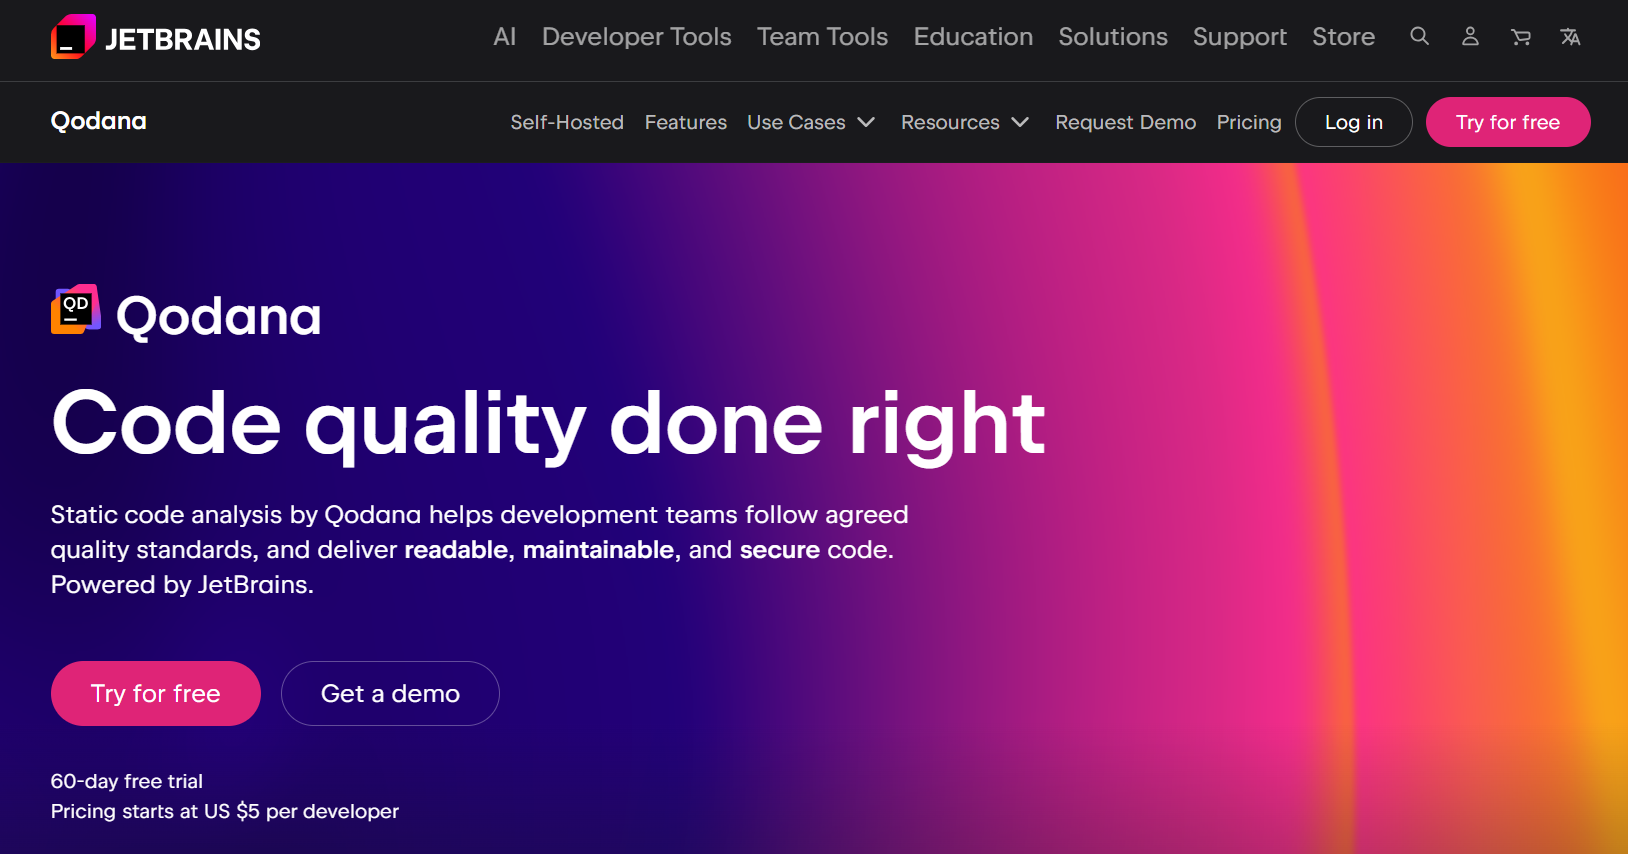Open the Developer Tools menu
This screenshot has height=854, width=1628.
tap(636, 37)
